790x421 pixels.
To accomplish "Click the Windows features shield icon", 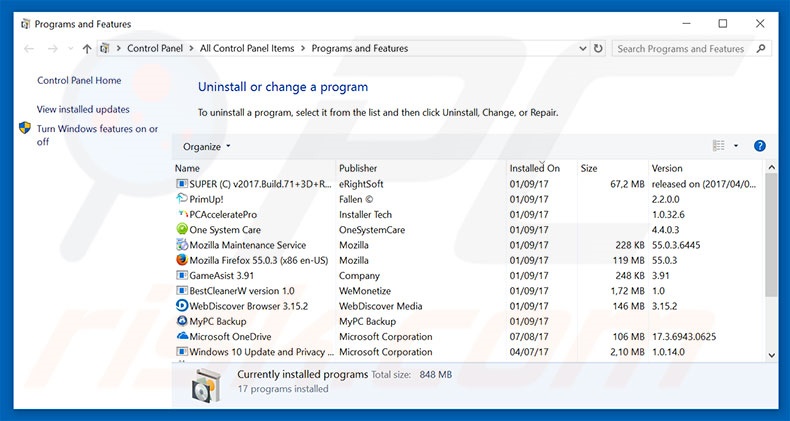I will pos(25,128).
